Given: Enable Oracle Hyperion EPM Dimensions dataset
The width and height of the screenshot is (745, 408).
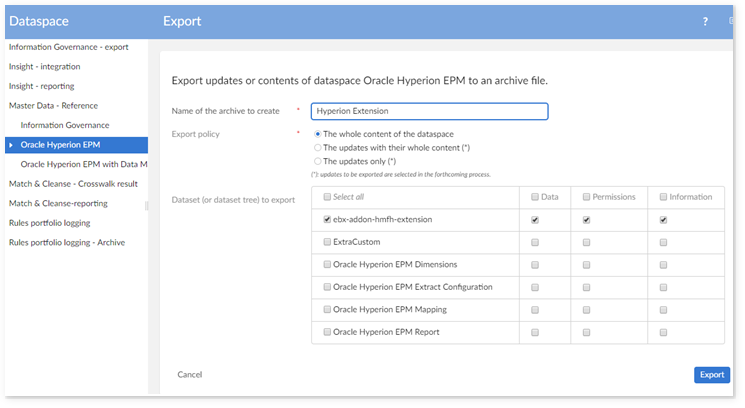Looking at the screenshot, I should coord(327,265).
